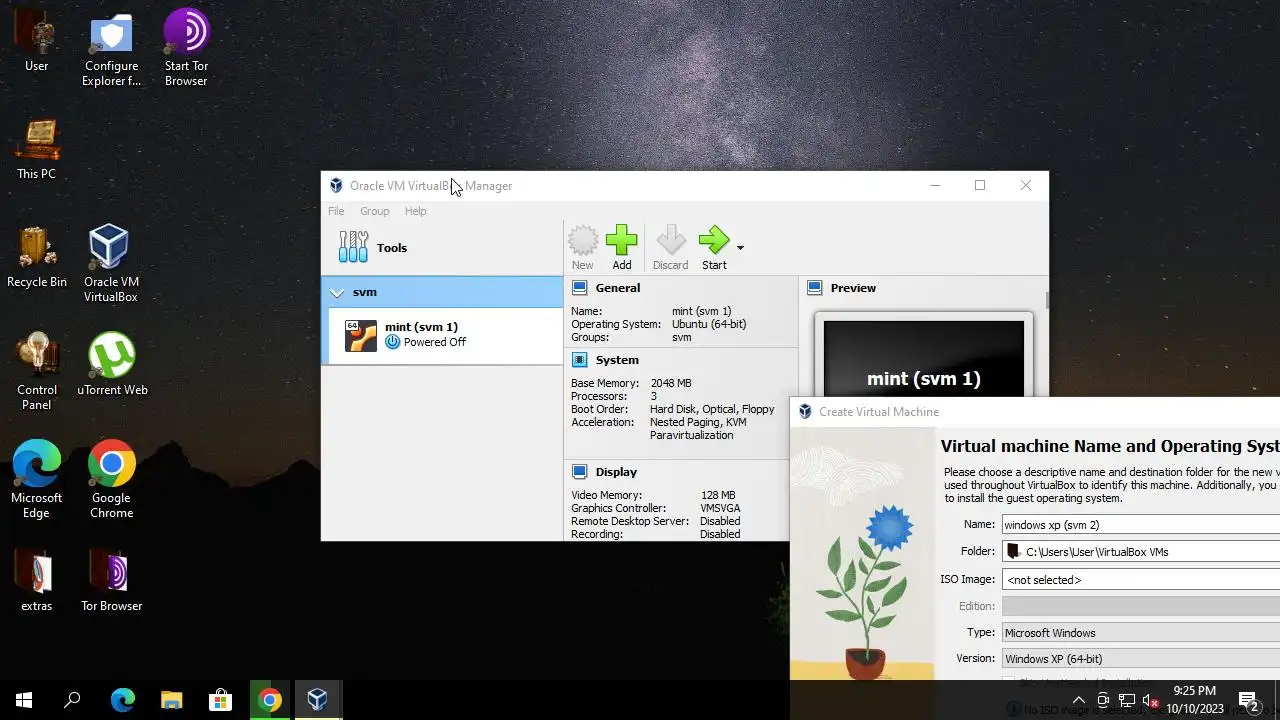Click the "Ubuntu (64-bit)" operating system value

click(x=709, y=324)
